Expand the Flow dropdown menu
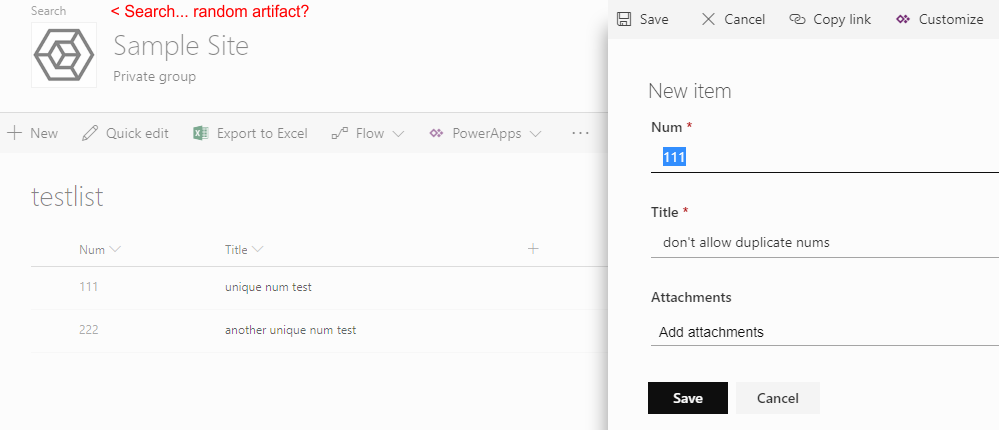The width and height of the screenshot is (999, 430). coord(398,134)
